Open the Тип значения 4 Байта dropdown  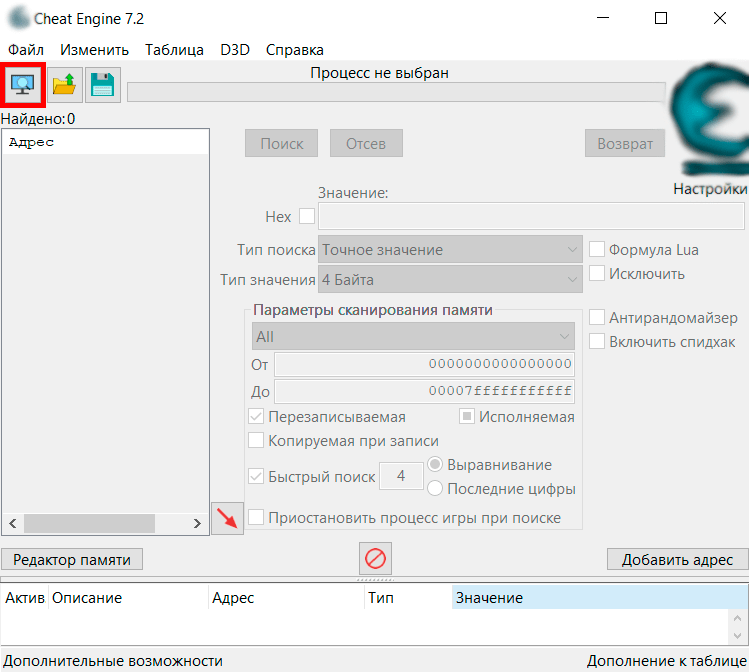pos(450,279)
